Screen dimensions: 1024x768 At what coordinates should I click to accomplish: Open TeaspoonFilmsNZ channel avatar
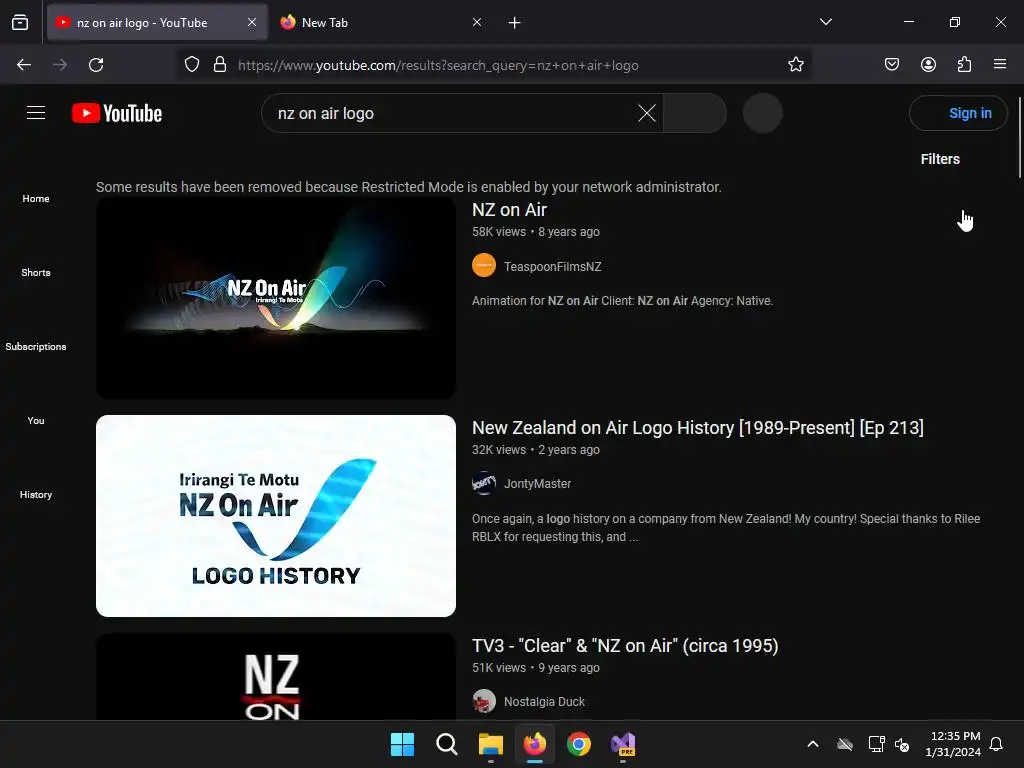coord(484,265)
